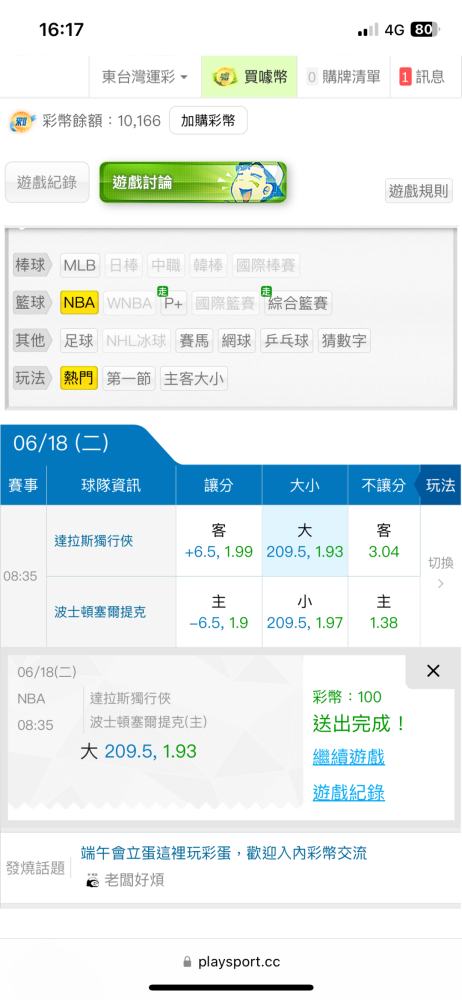The image size is (462, 1000).
Task: Click the lock icon by playsport.cc
Action: [x=187, y=962]
